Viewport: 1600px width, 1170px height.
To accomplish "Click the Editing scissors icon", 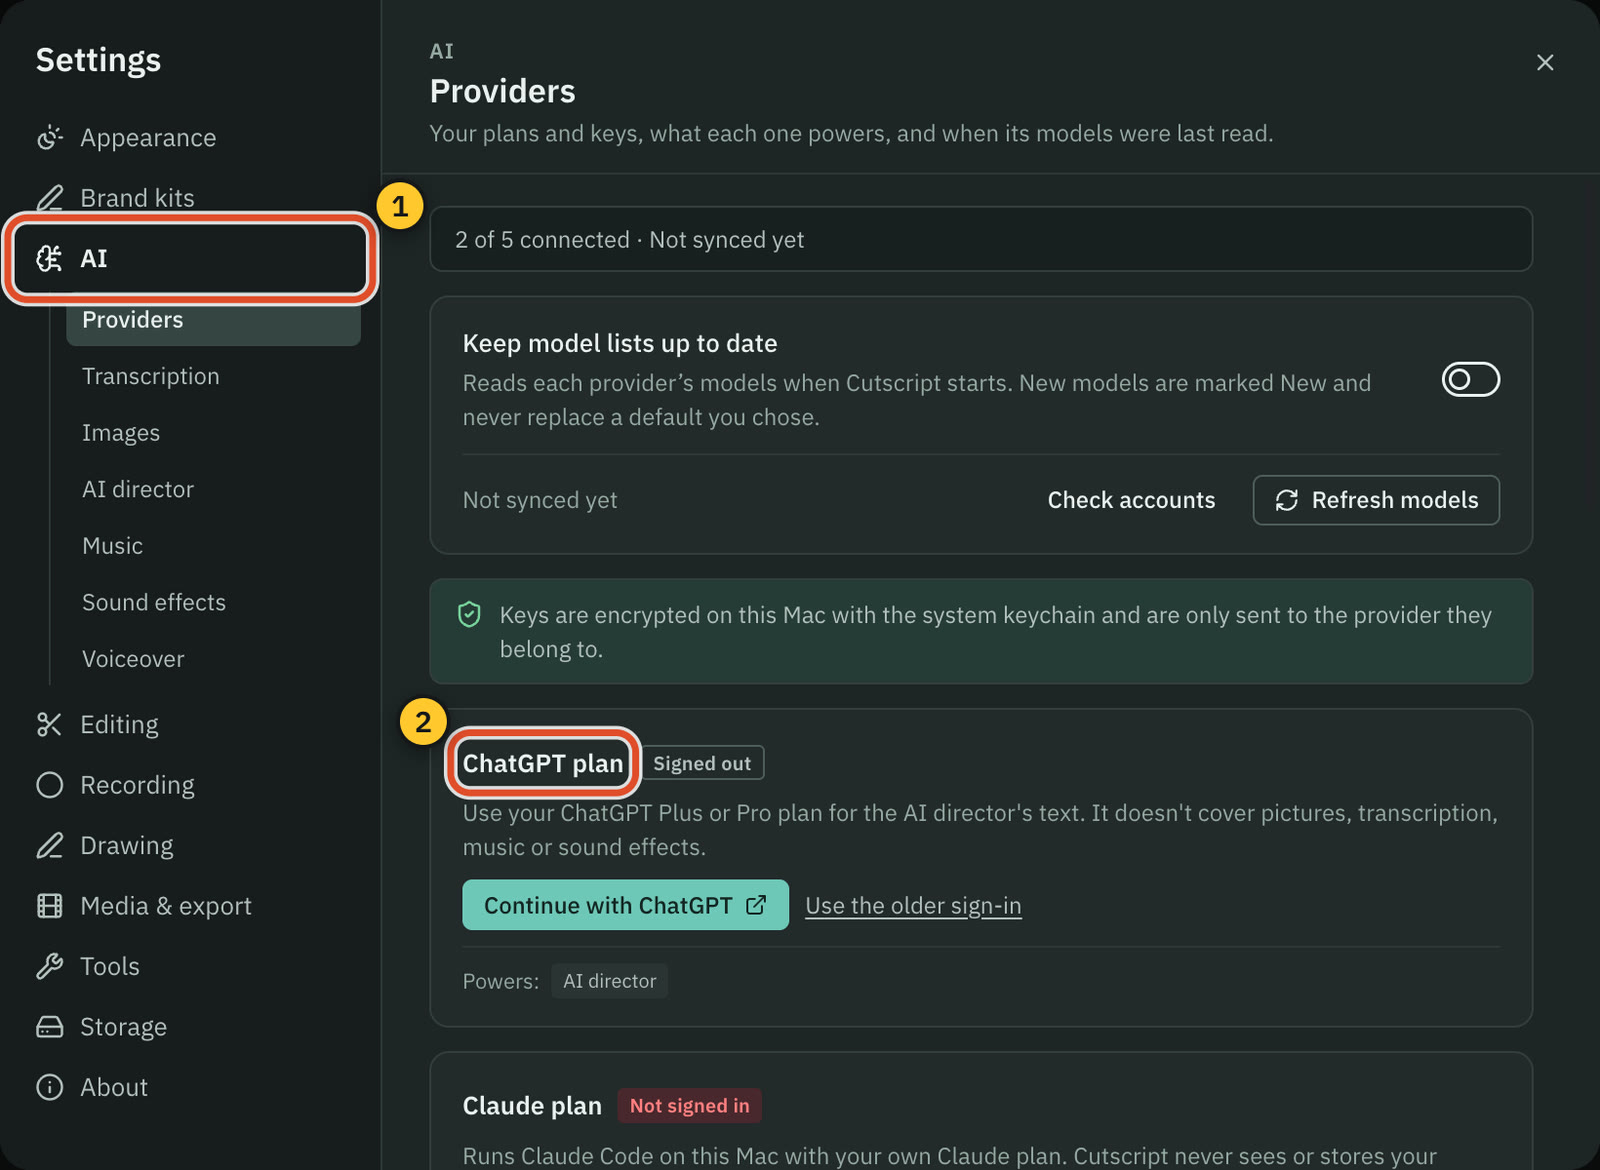I will coord(50,725).
